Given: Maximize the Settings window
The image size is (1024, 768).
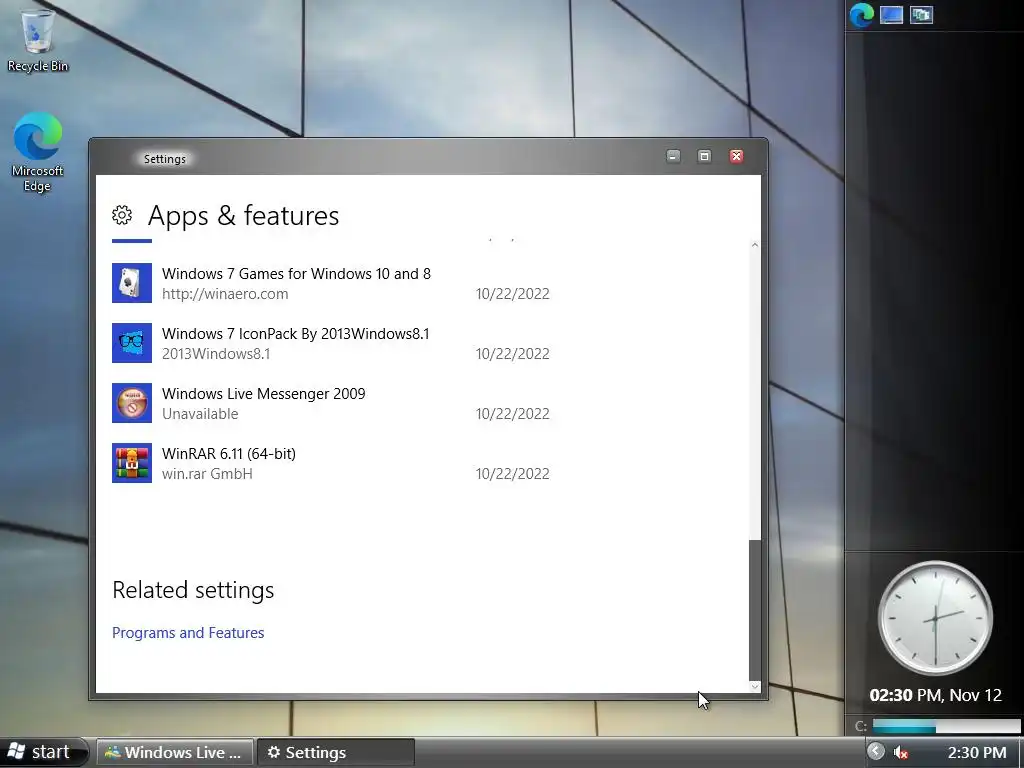Looking at the screenshot, I should (x=705, y=156).
